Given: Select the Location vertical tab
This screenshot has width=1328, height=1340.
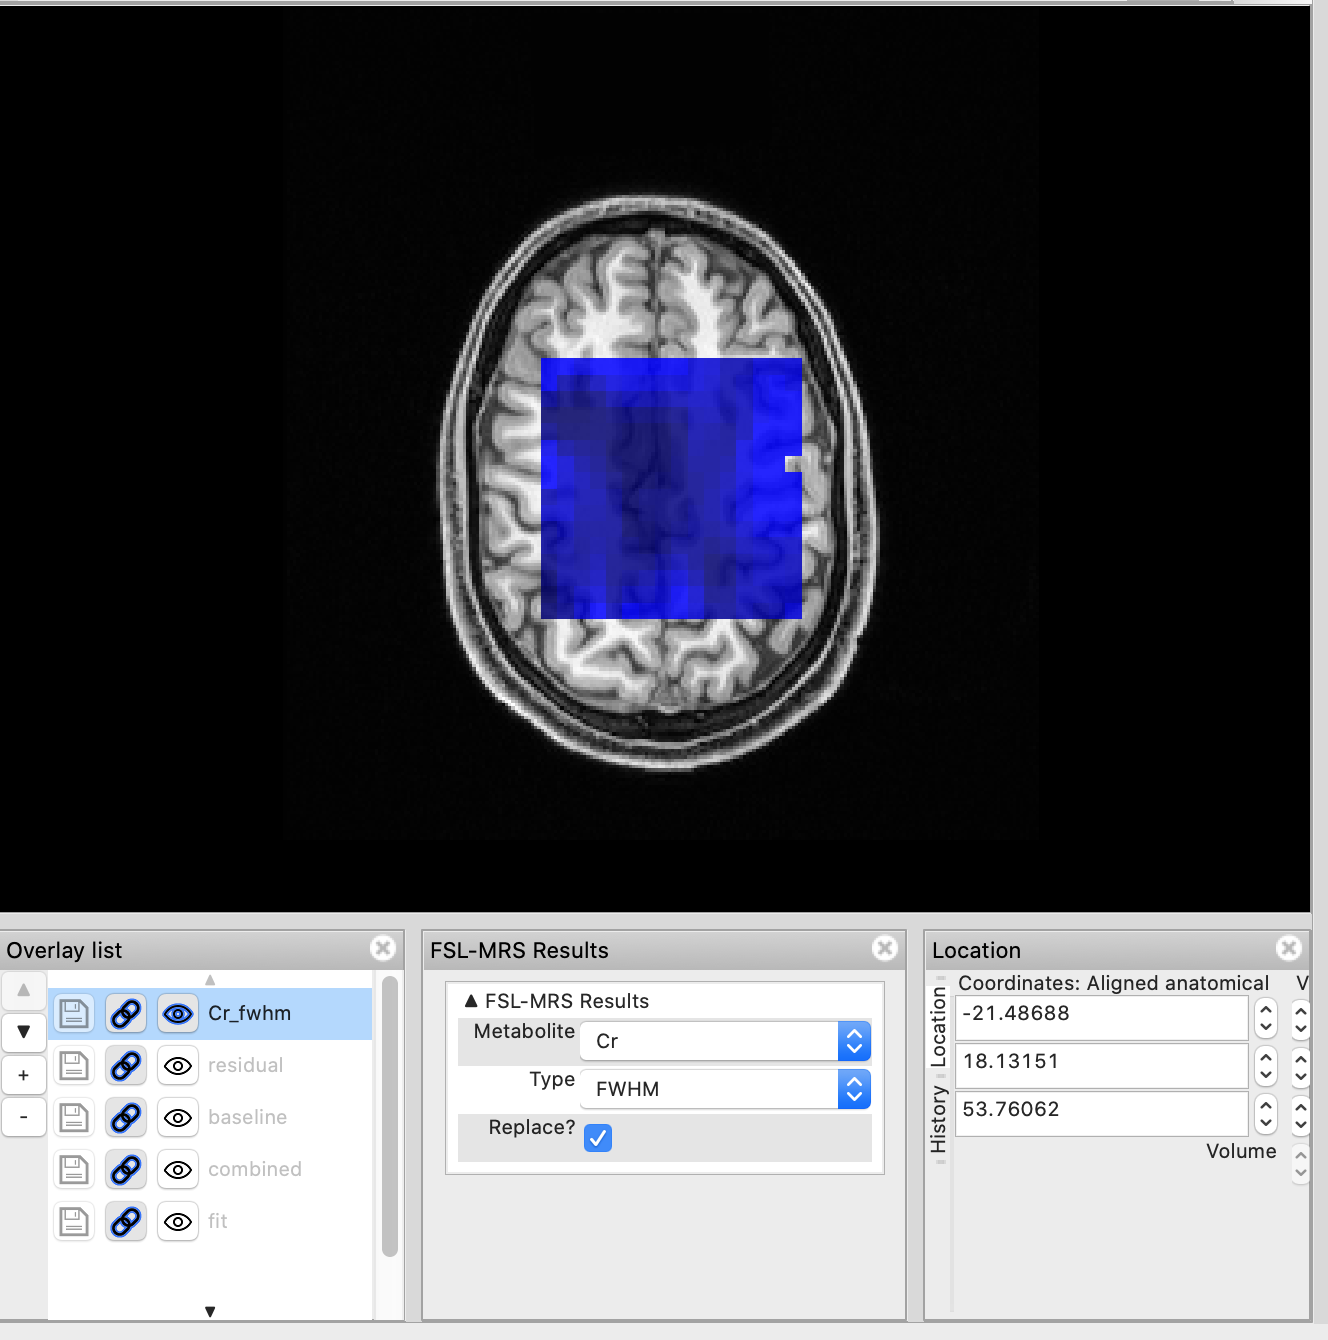Looking at the screenshot, I should coord(938,1026).
